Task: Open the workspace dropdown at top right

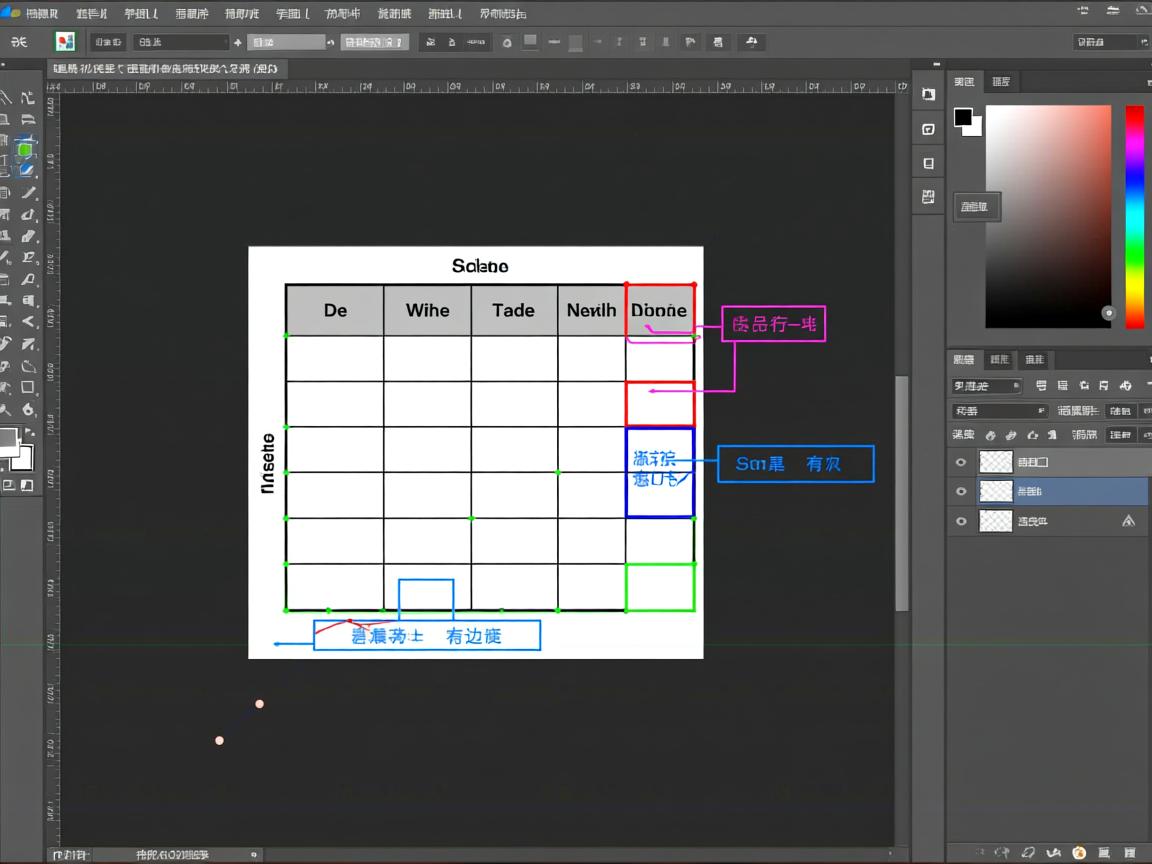Action: [x=1106, y=42]
